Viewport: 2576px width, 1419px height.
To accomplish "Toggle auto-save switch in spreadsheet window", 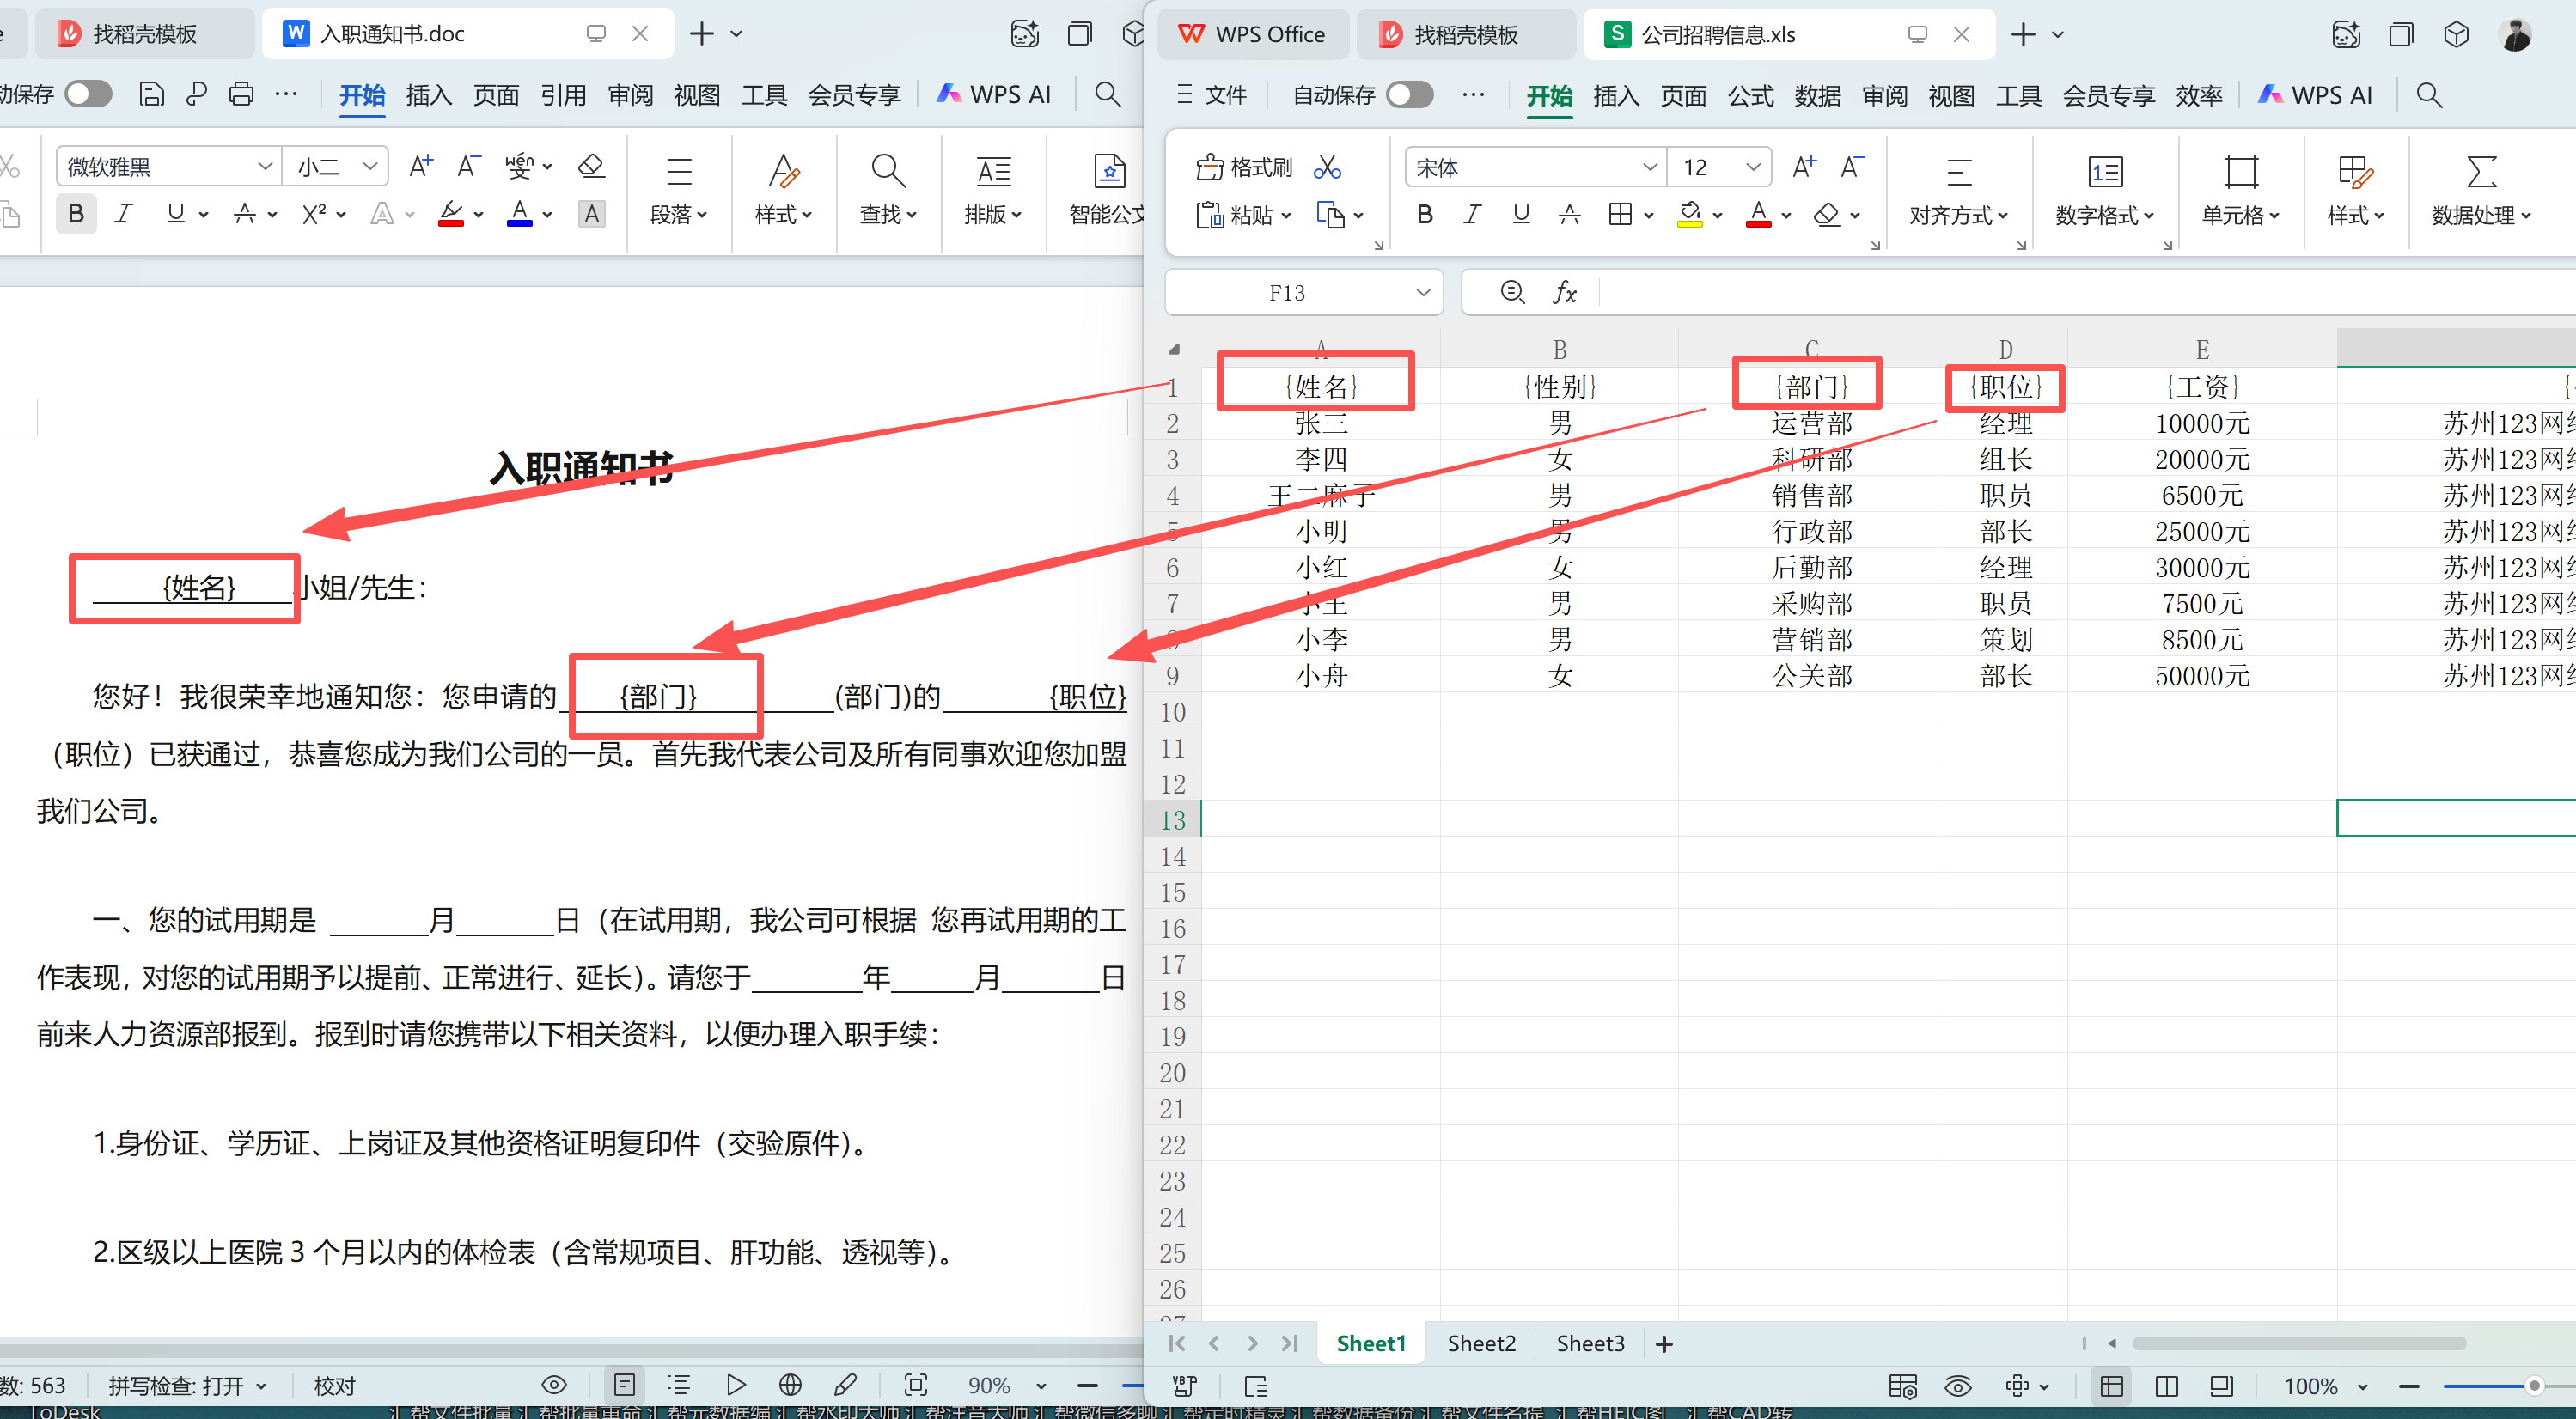I will pyautogui.click(x=1409, y=95).
